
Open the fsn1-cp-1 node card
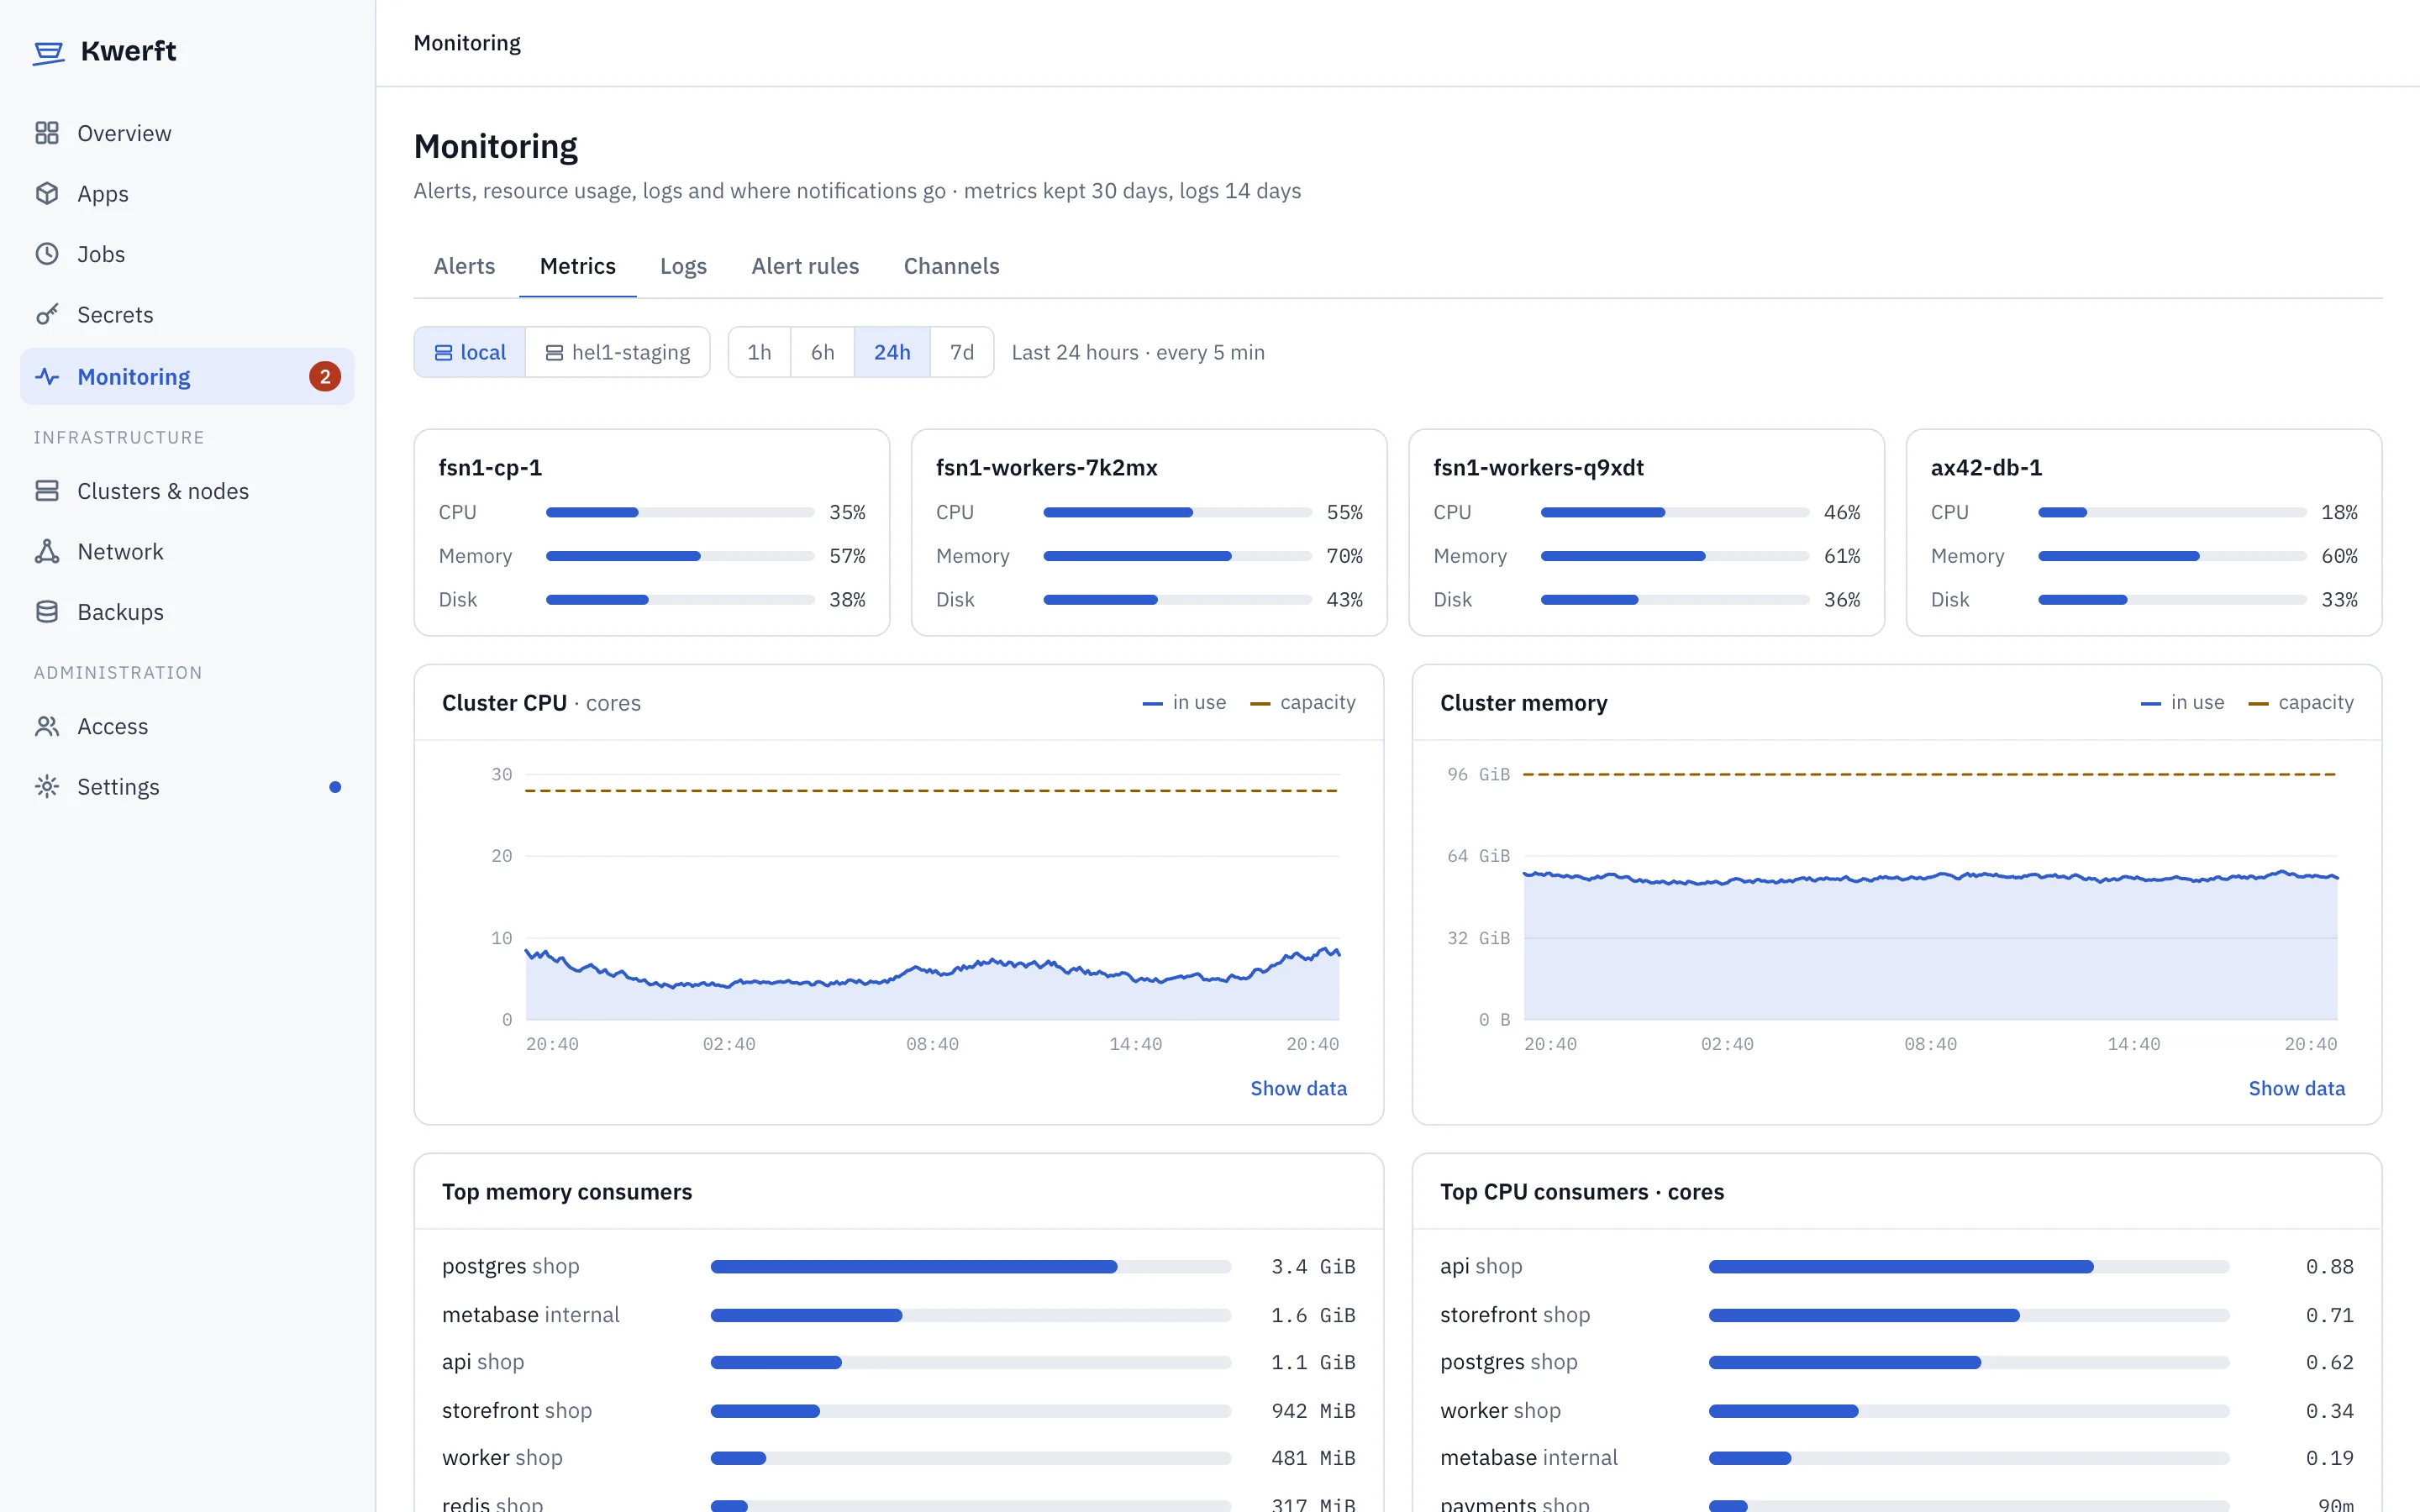click(652, 532)
